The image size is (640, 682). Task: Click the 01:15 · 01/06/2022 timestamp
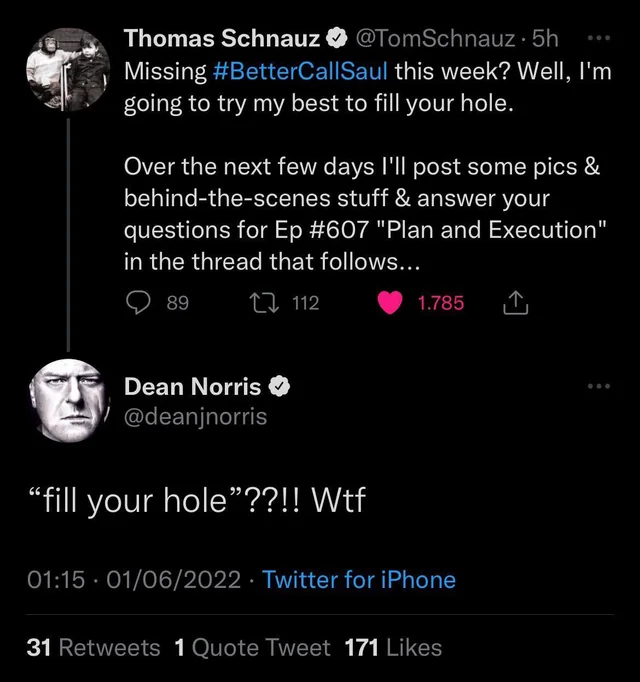(133, 580)
